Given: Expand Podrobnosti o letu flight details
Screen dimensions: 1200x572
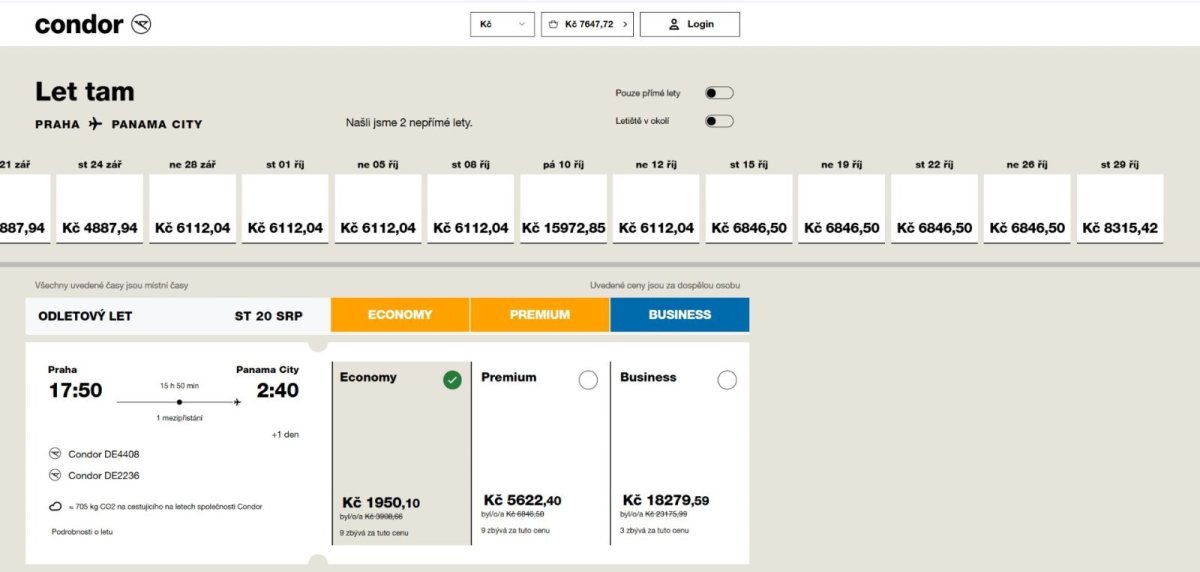Looking at the screenshot, I should coord(82,532).
